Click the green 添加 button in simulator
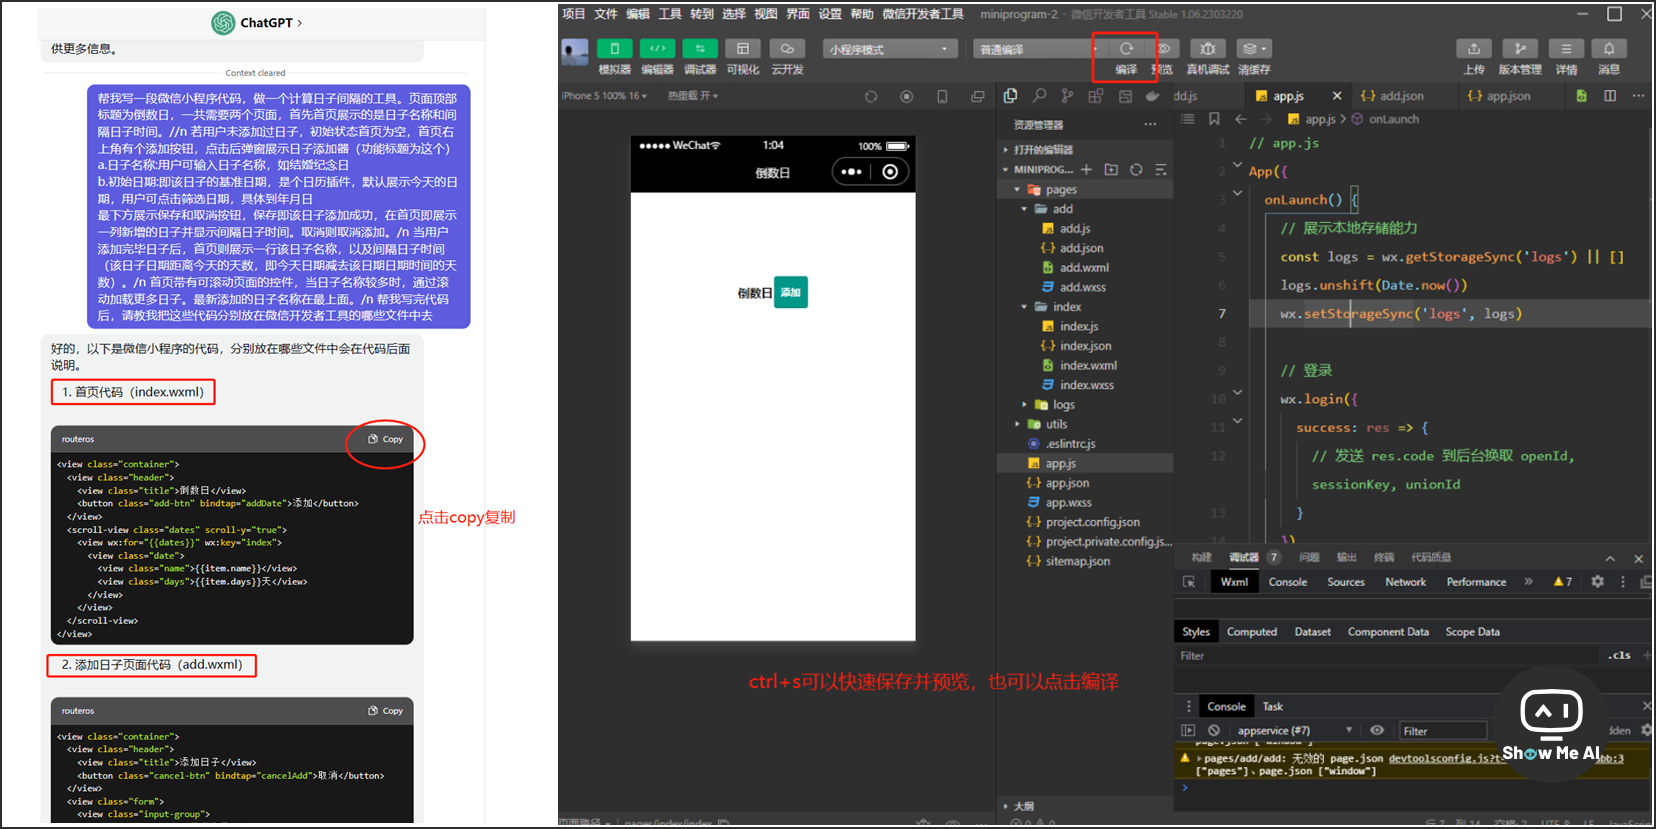The width and height of the screenshot is (1656, 829). click(x=791, y=292)
